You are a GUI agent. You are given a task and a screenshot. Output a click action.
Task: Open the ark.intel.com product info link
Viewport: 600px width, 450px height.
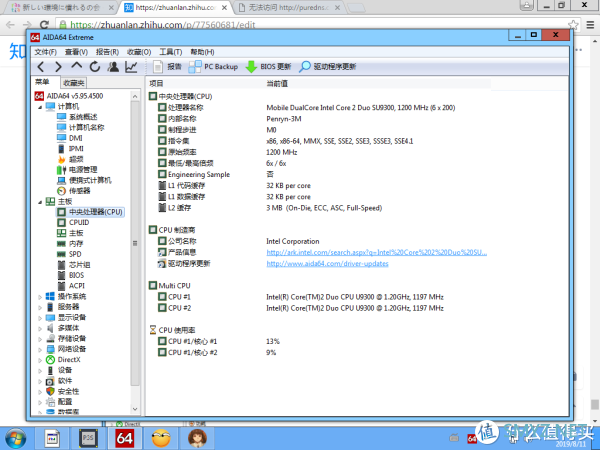click(x=377, y=253)
